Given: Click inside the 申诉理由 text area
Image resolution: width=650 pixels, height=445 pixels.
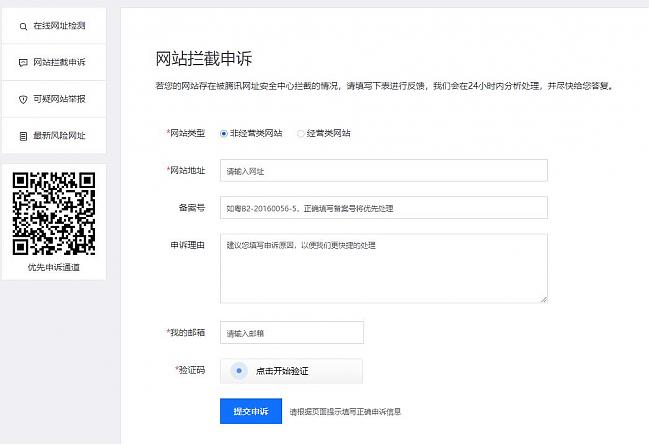Looking at the screenshot, I should point(384,268).
